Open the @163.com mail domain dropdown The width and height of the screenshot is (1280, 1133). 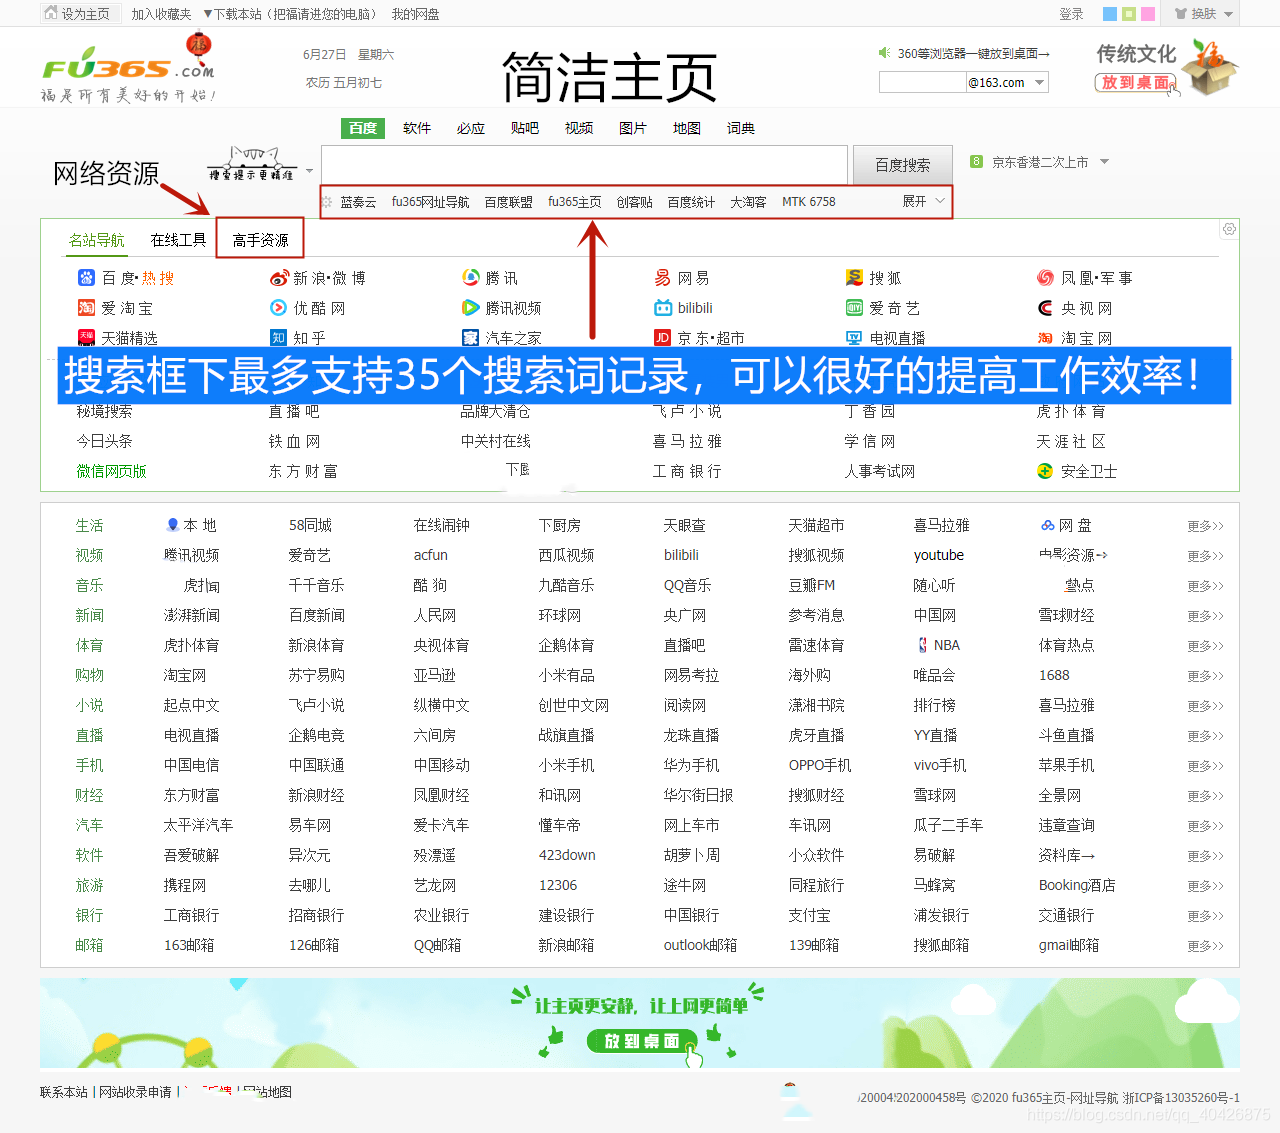[x=1040, y=82]
